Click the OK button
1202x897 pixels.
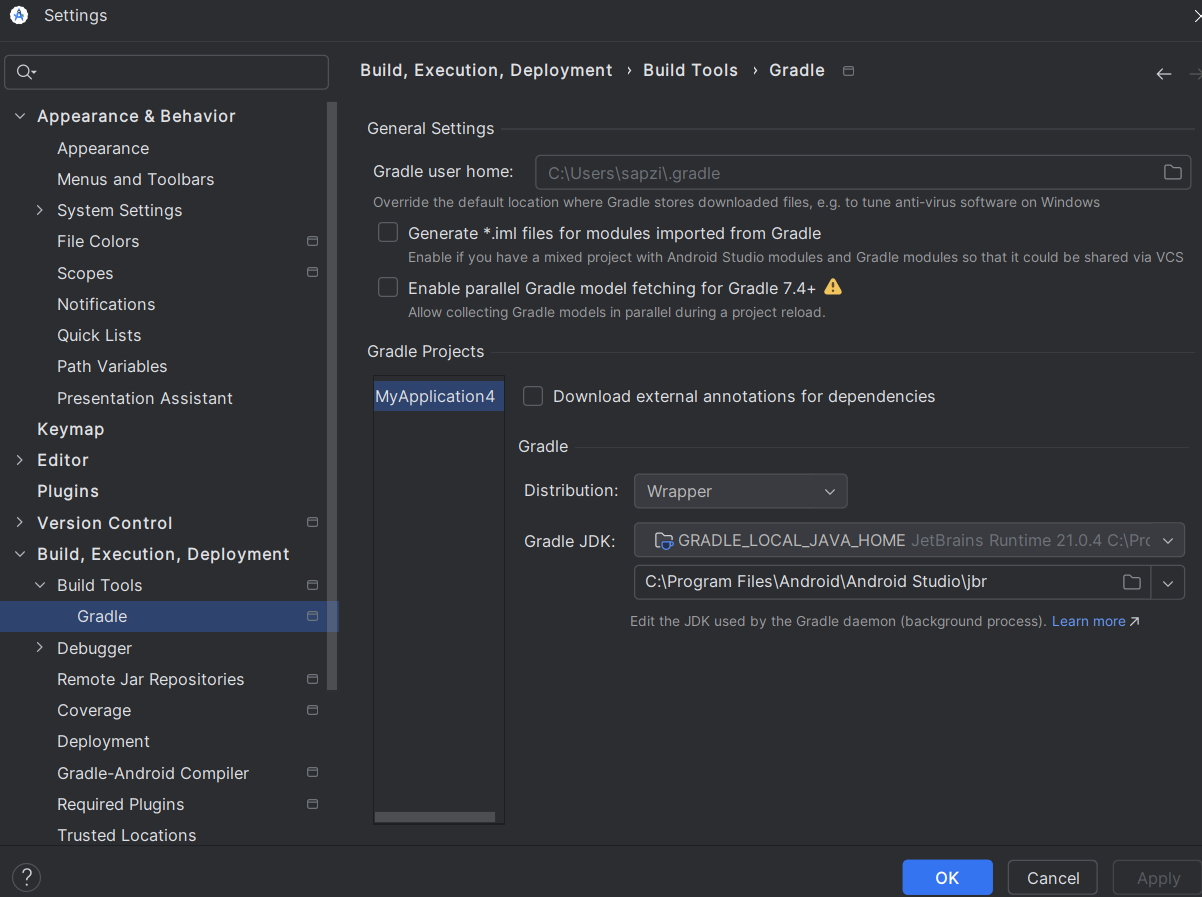point(947,878)
